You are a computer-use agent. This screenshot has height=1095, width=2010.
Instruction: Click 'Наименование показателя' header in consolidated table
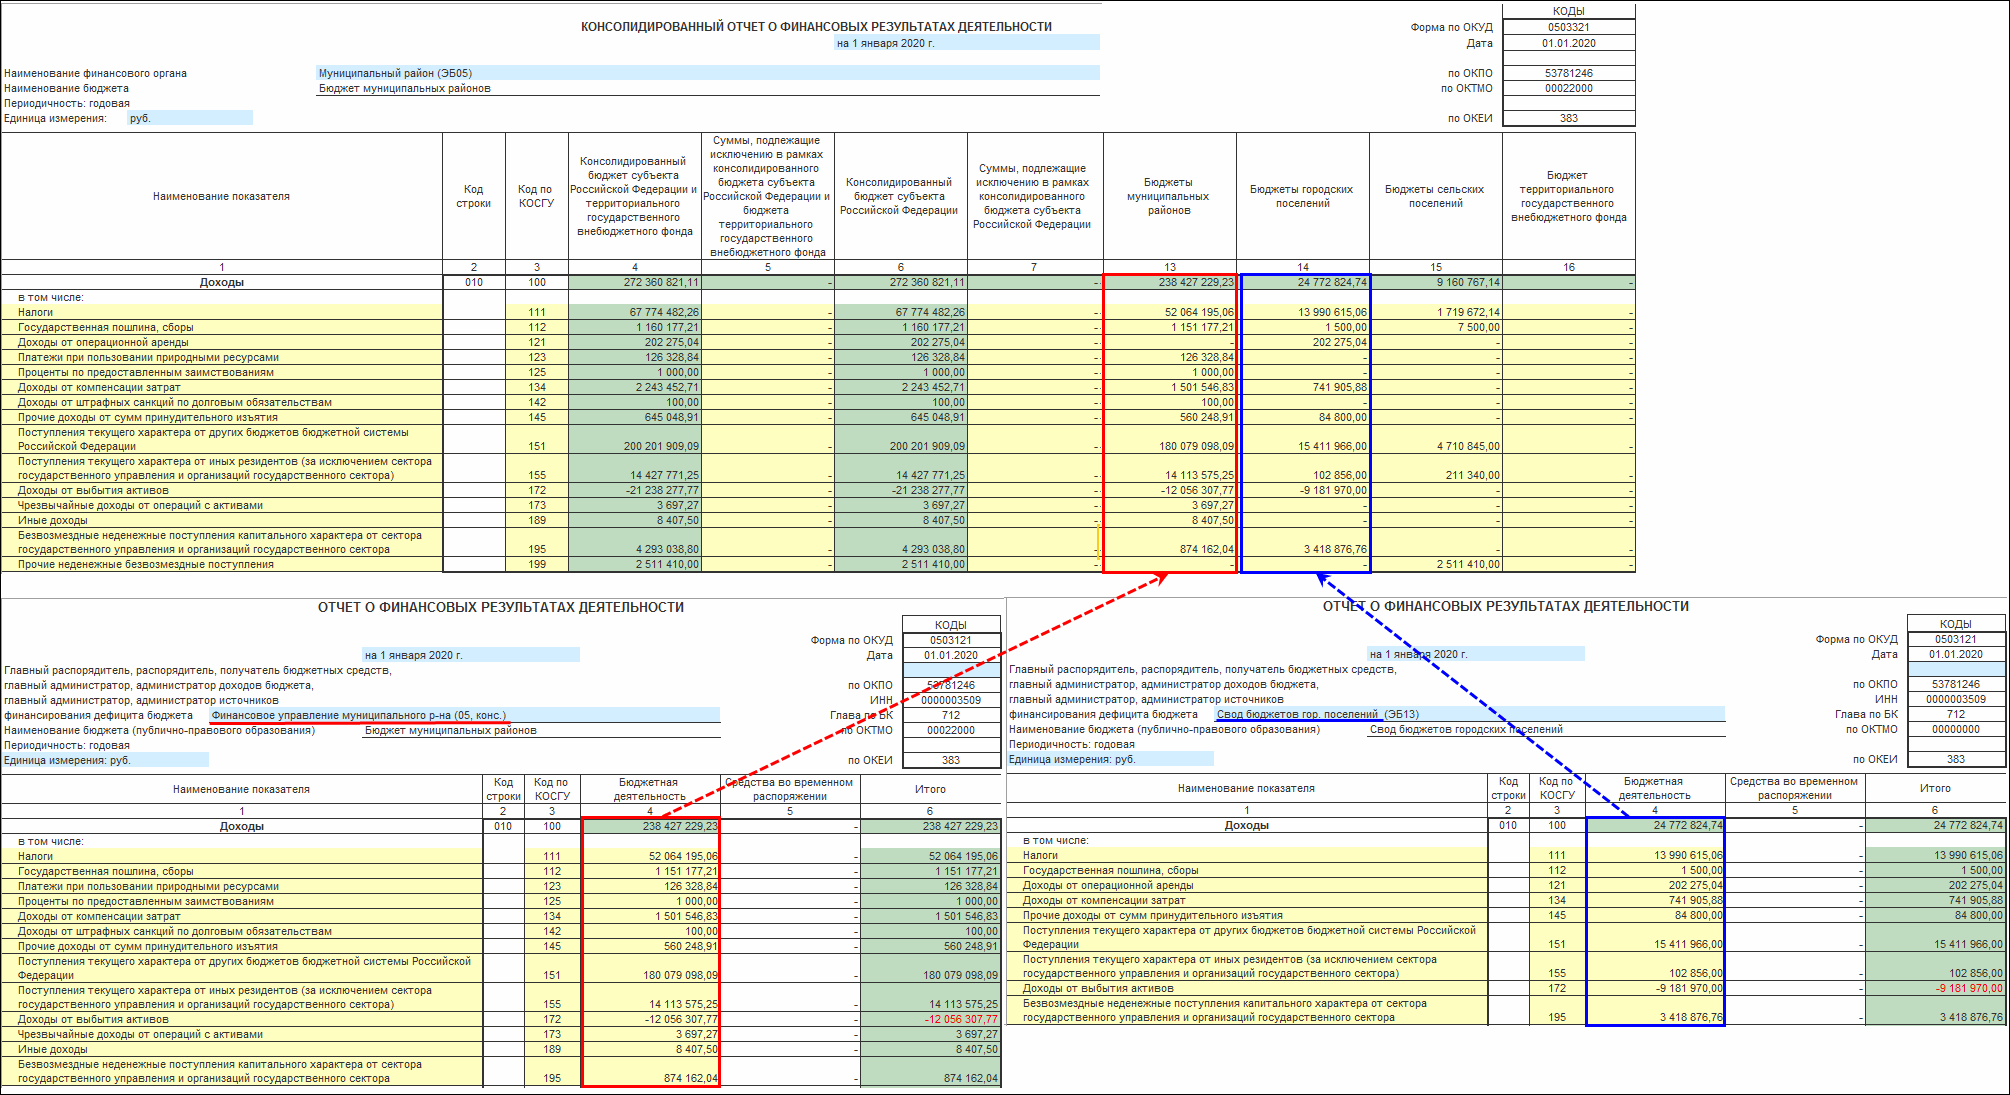(x=221, y=196)
